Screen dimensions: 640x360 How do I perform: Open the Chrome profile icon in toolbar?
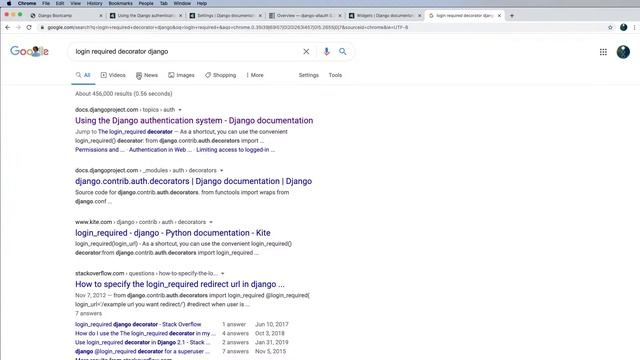click(623, 27)
